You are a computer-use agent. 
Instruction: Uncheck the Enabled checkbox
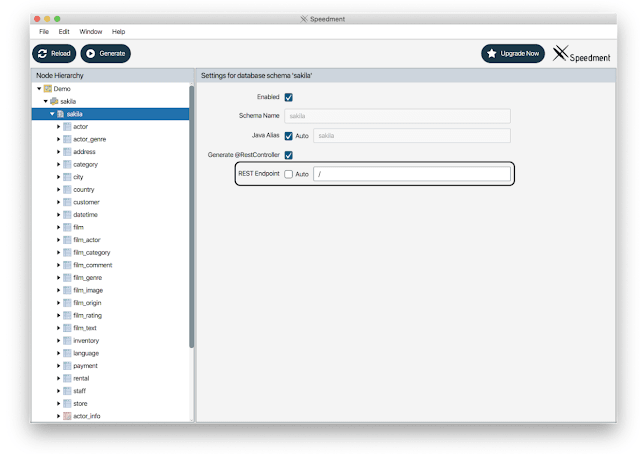289,97
